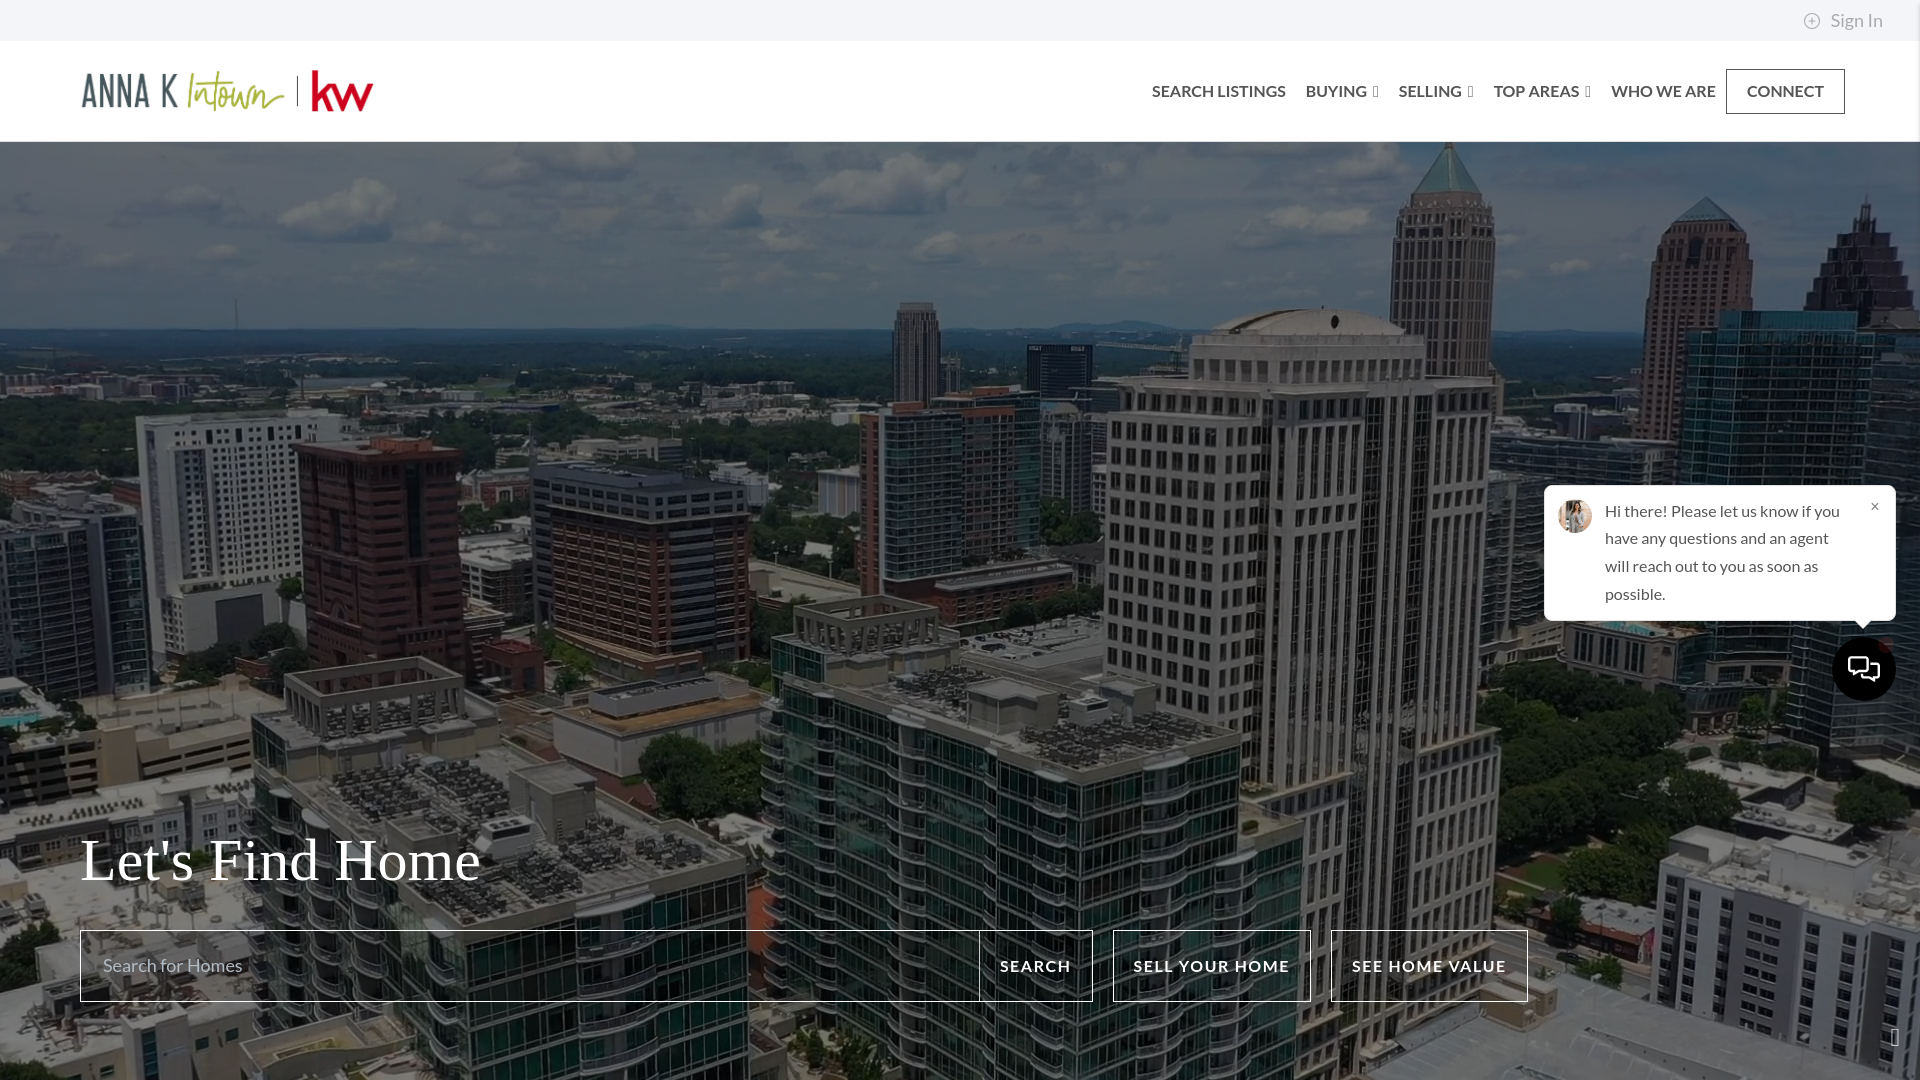Open the Search Listings page
The height and width of the screenshot is (1080, 1920).
[x=1218, y=91]
